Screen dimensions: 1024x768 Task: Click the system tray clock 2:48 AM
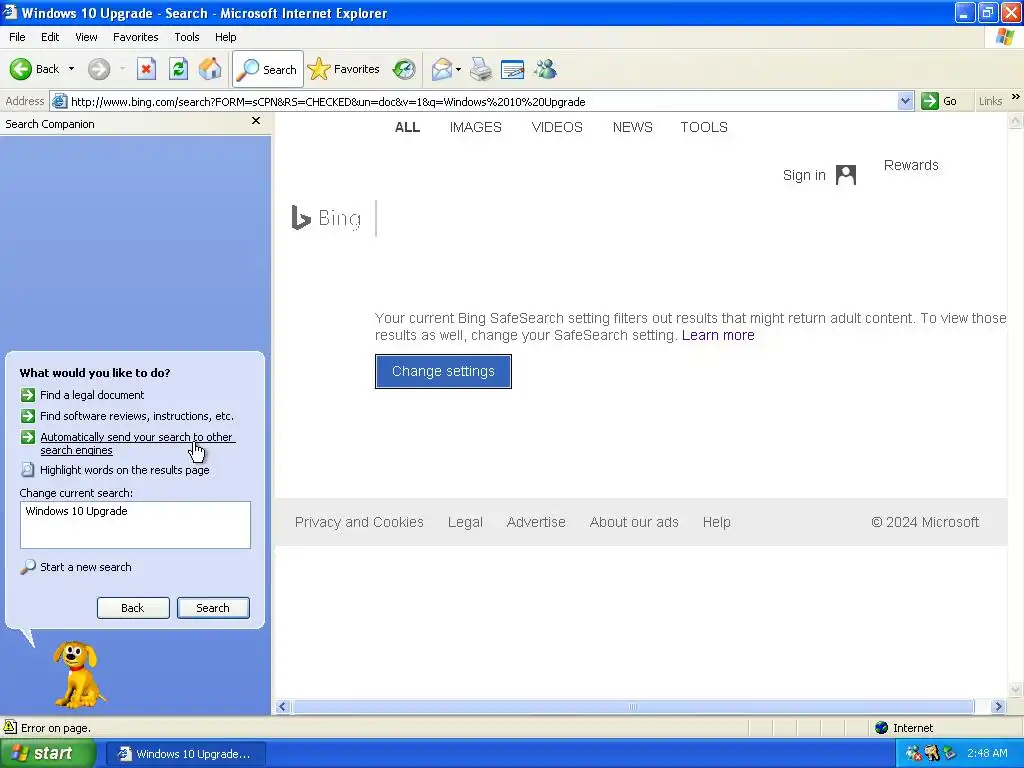[987, 754]
